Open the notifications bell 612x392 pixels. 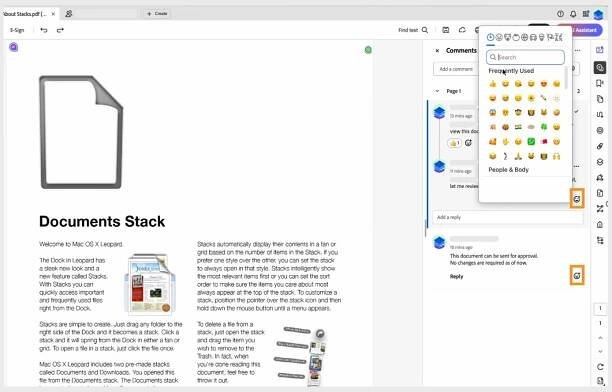[x=573, y=14]
